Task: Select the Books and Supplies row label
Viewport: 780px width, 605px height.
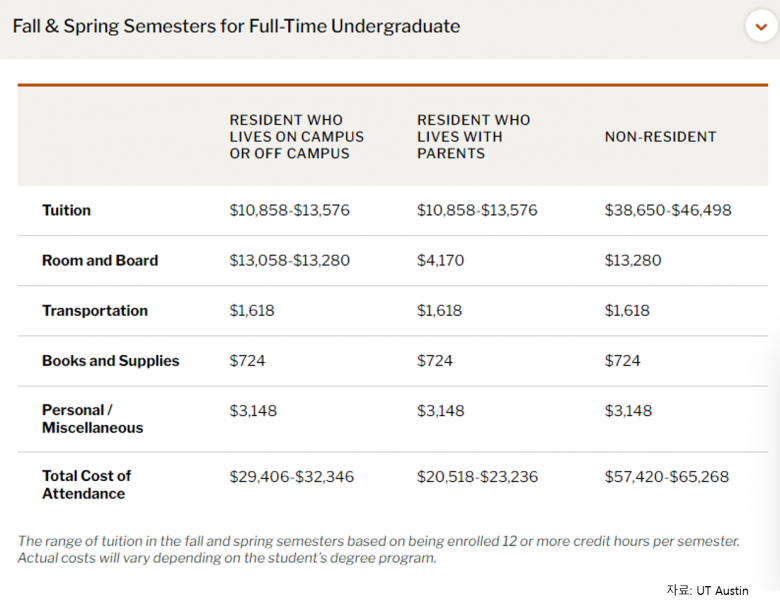Action: 110,361
